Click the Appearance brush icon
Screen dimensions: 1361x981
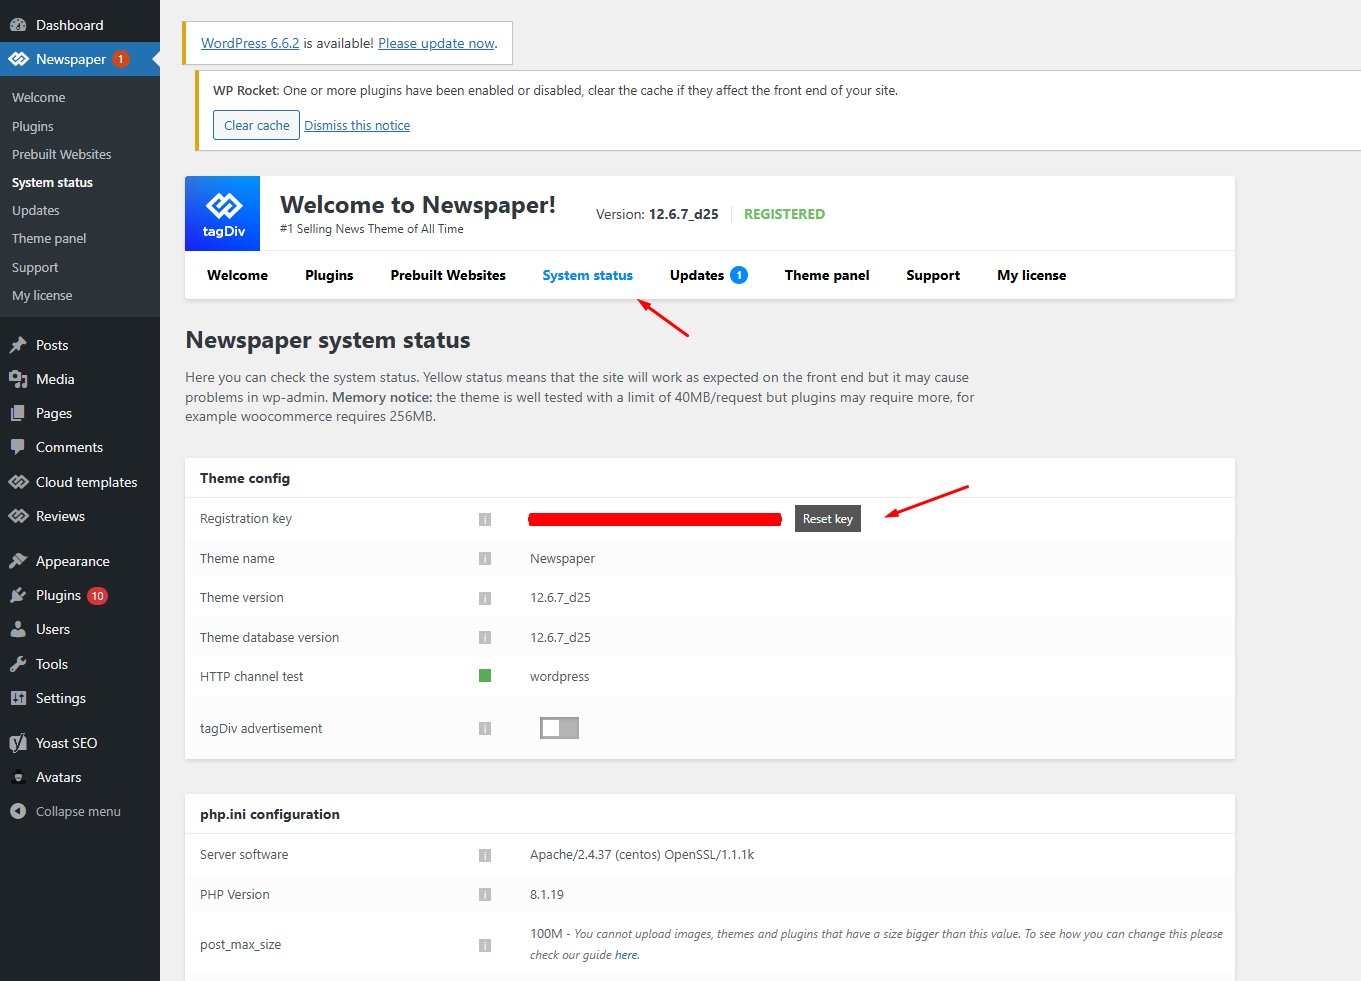pos(18,561)
